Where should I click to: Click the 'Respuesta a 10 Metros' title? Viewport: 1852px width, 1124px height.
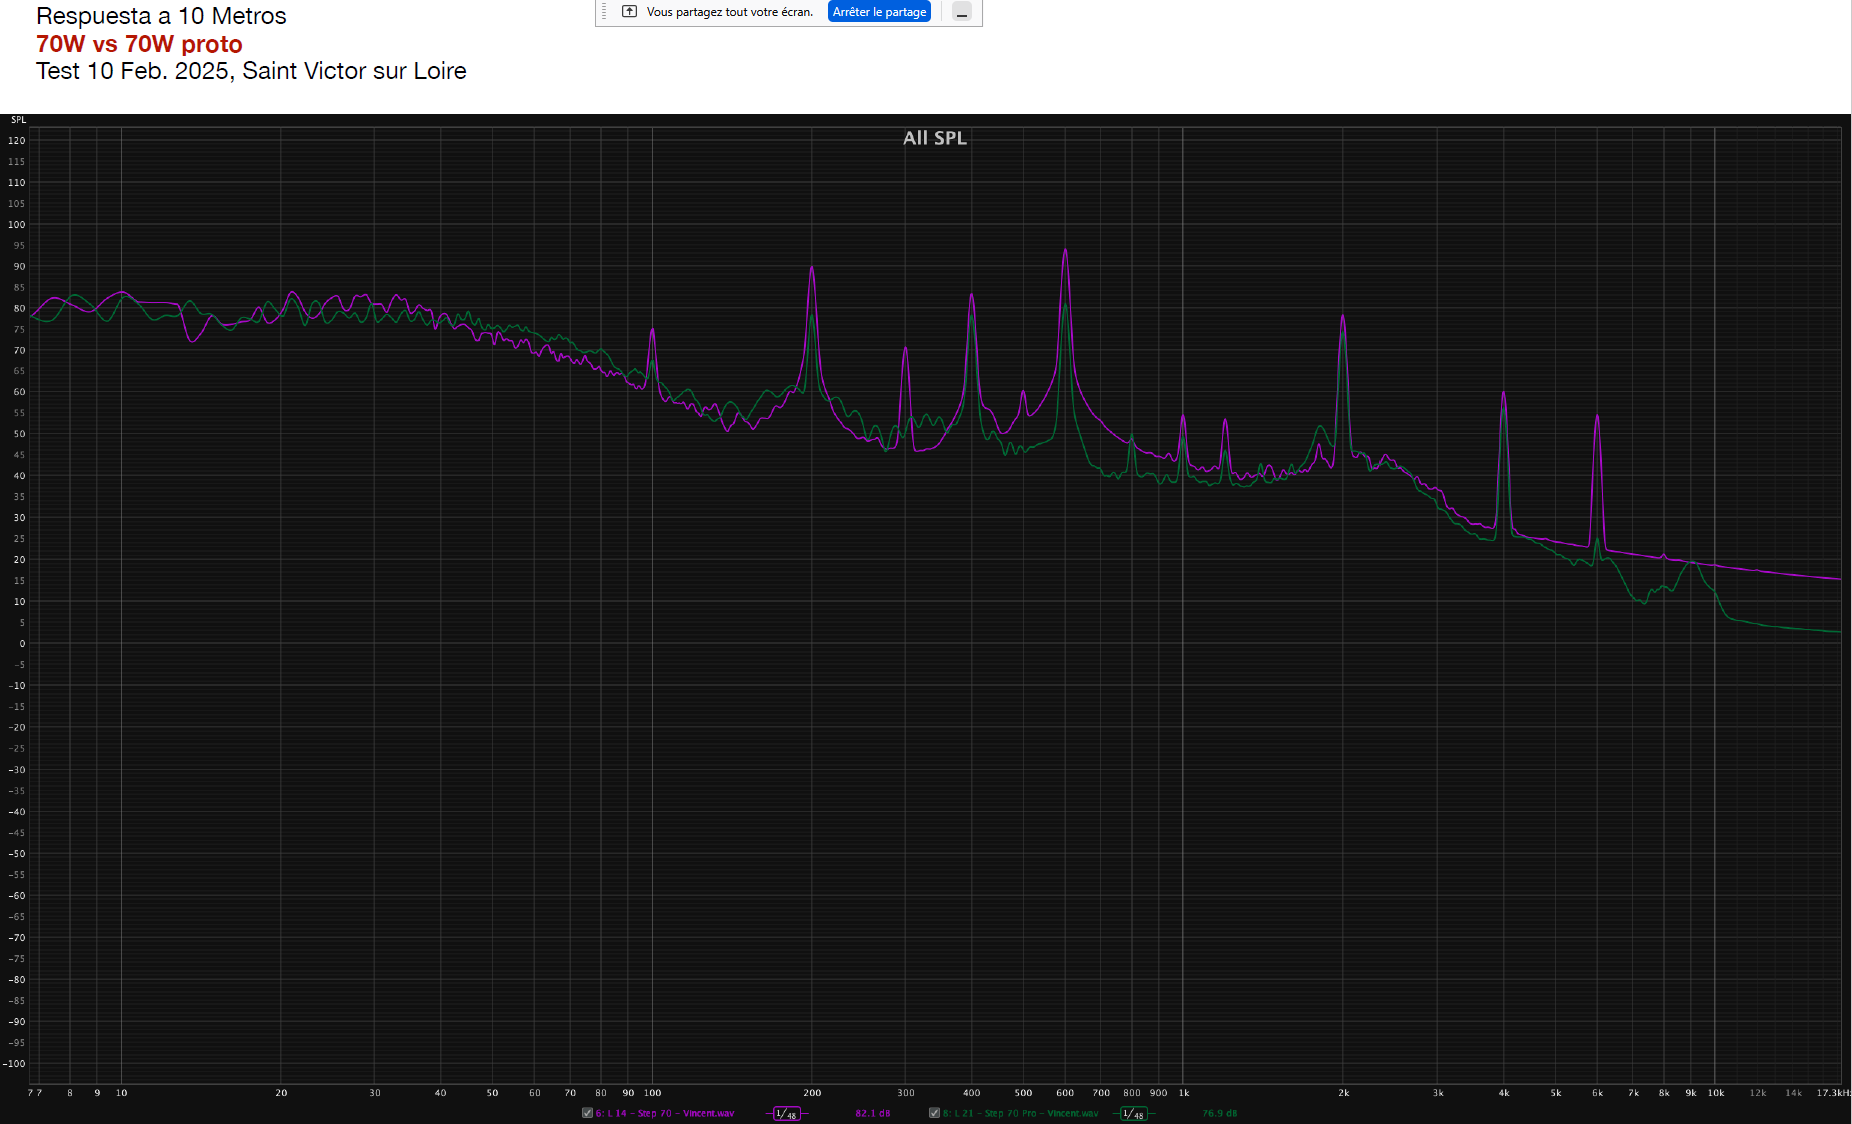161,16
